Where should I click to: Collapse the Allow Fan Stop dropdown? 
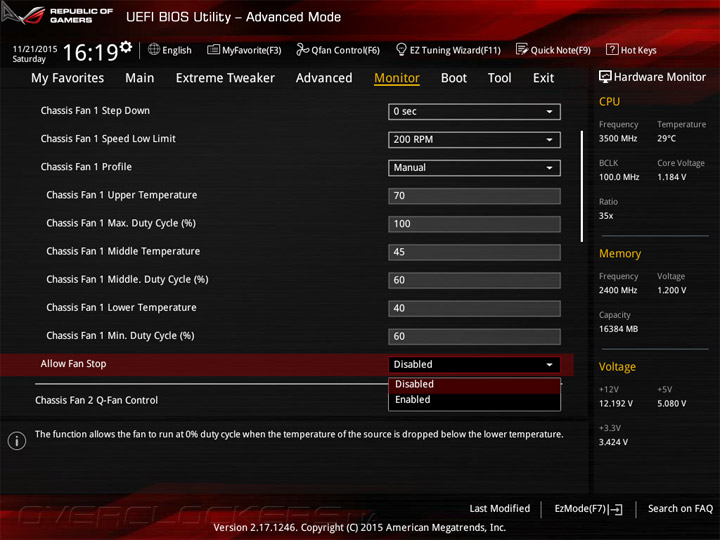point(474,365)
